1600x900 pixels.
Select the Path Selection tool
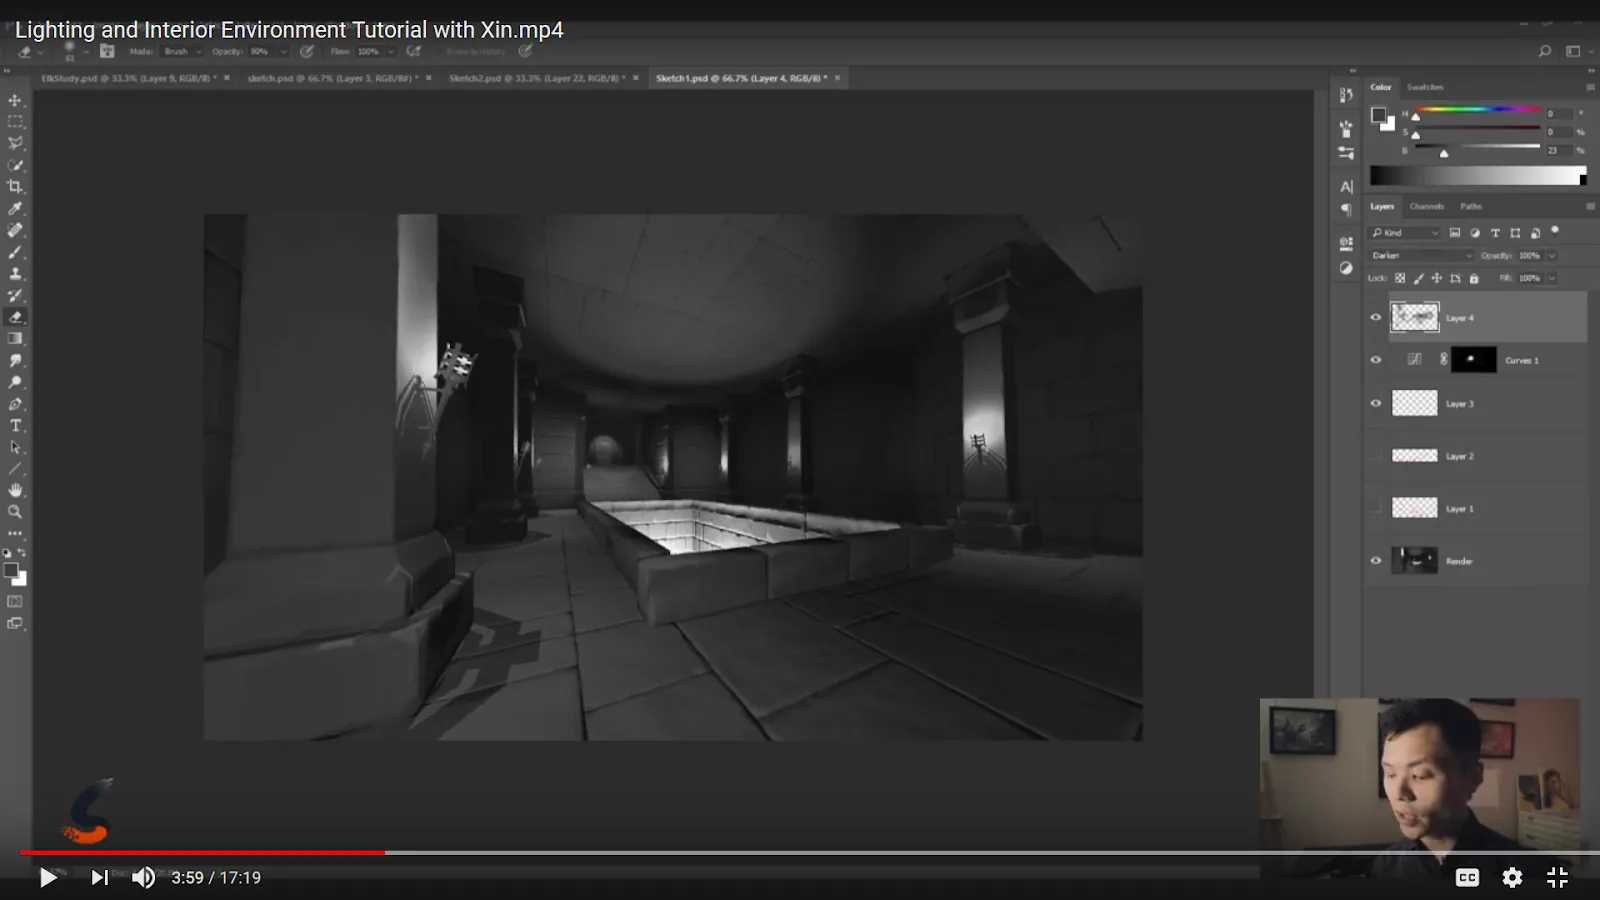[15, 447]
